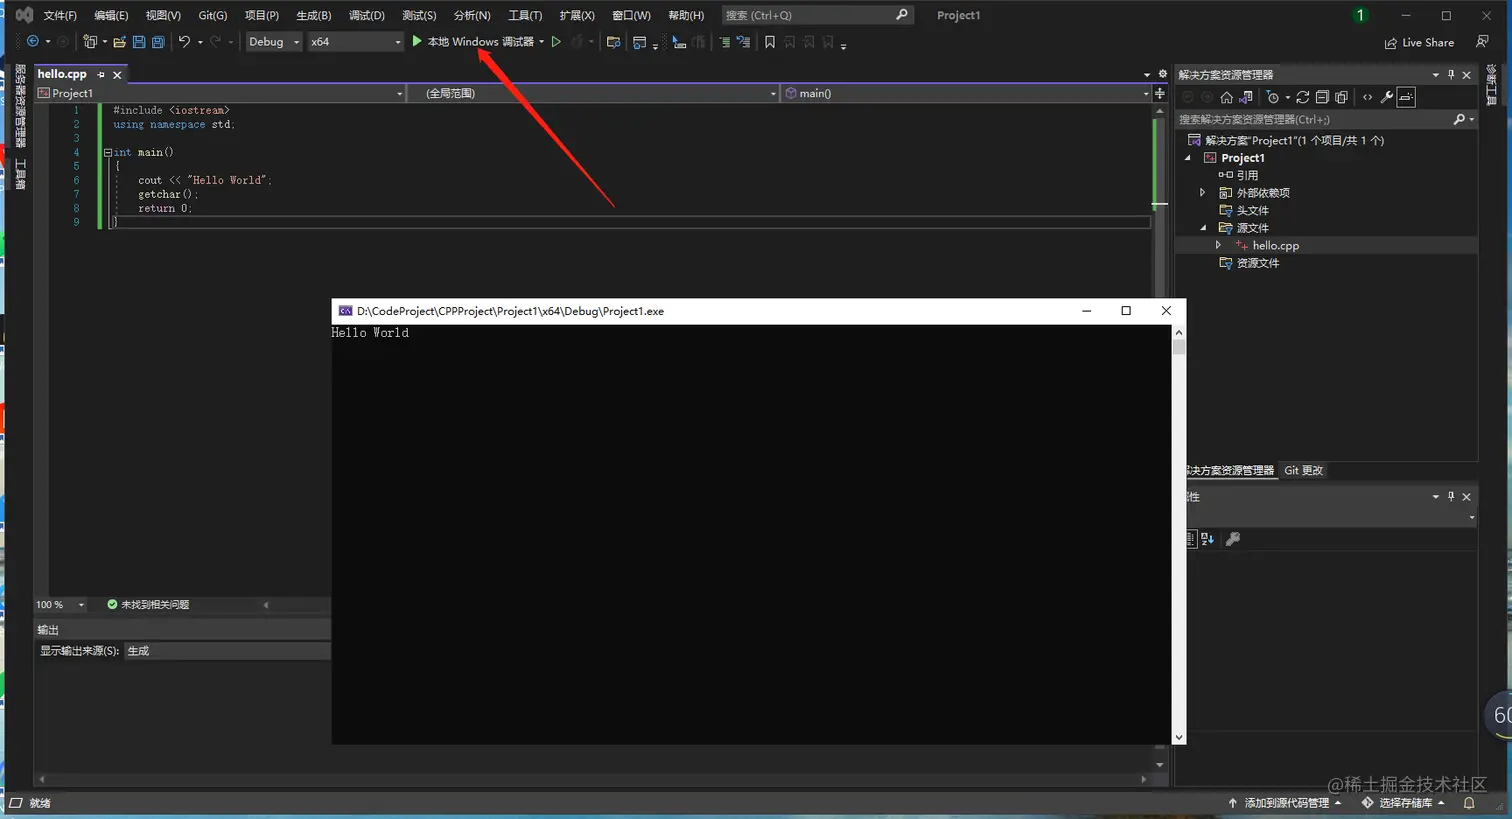The width and height of the screenshot is (1512, 819).
Task: Select the 资源文件 folder in Solution Explorer
Action: (1258, 263)
